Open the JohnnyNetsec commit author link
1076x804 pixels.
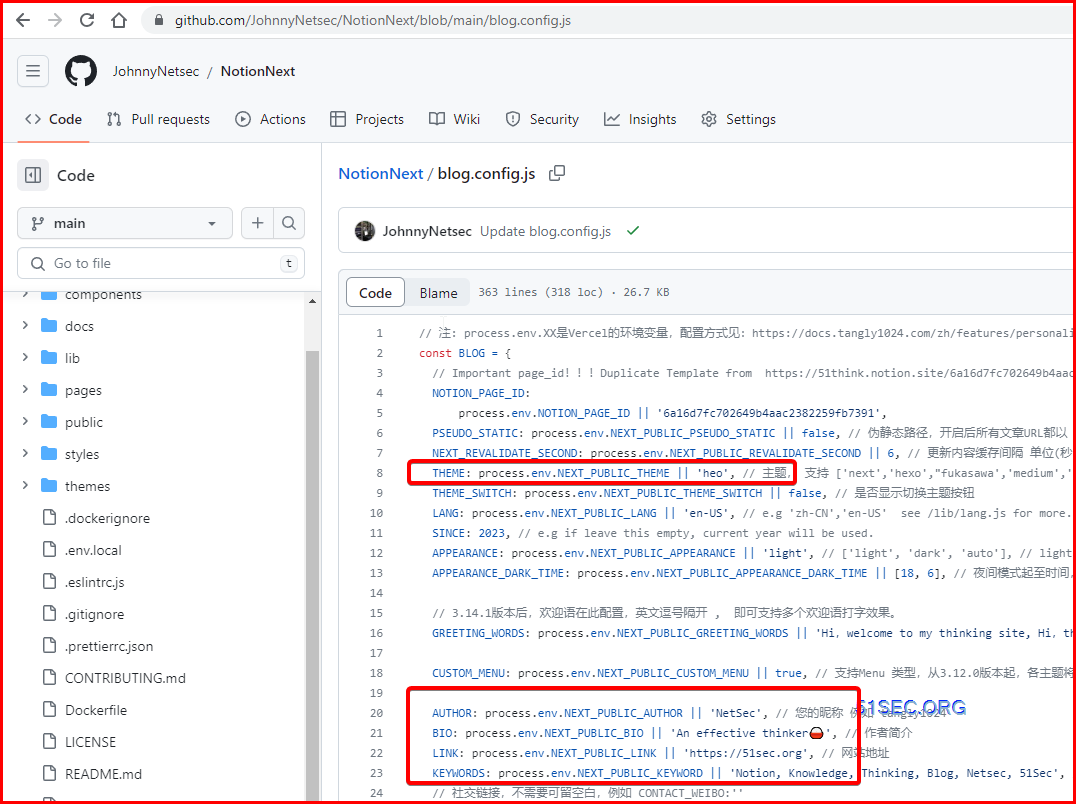point(427,231)
